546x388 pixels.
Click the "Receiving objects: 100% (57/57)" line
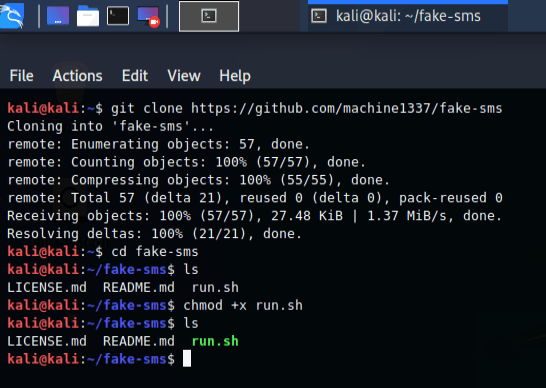254,216
